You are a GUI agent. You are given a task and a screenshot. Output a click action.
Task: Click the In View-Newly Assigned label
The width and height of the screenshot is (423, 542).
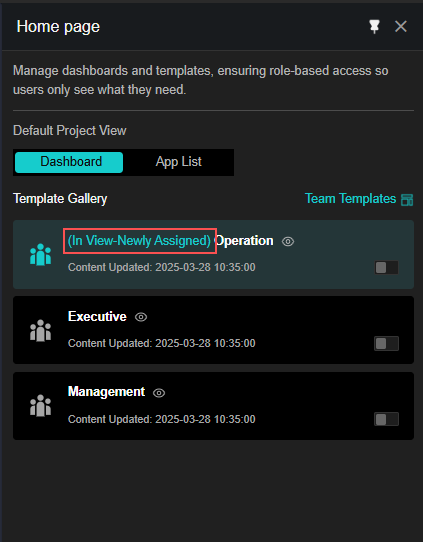(x=139, y=241)
